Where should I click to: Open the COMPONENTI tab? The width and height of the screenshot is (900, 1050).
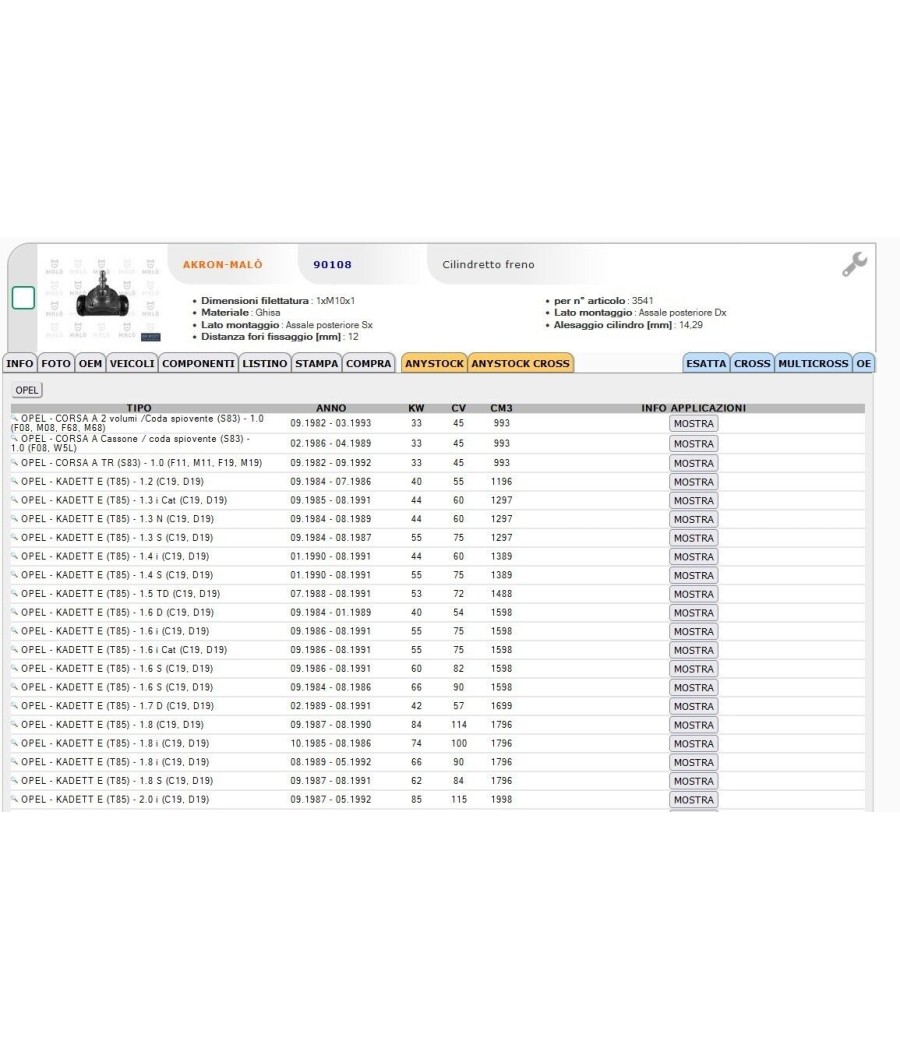pos(198,364)
